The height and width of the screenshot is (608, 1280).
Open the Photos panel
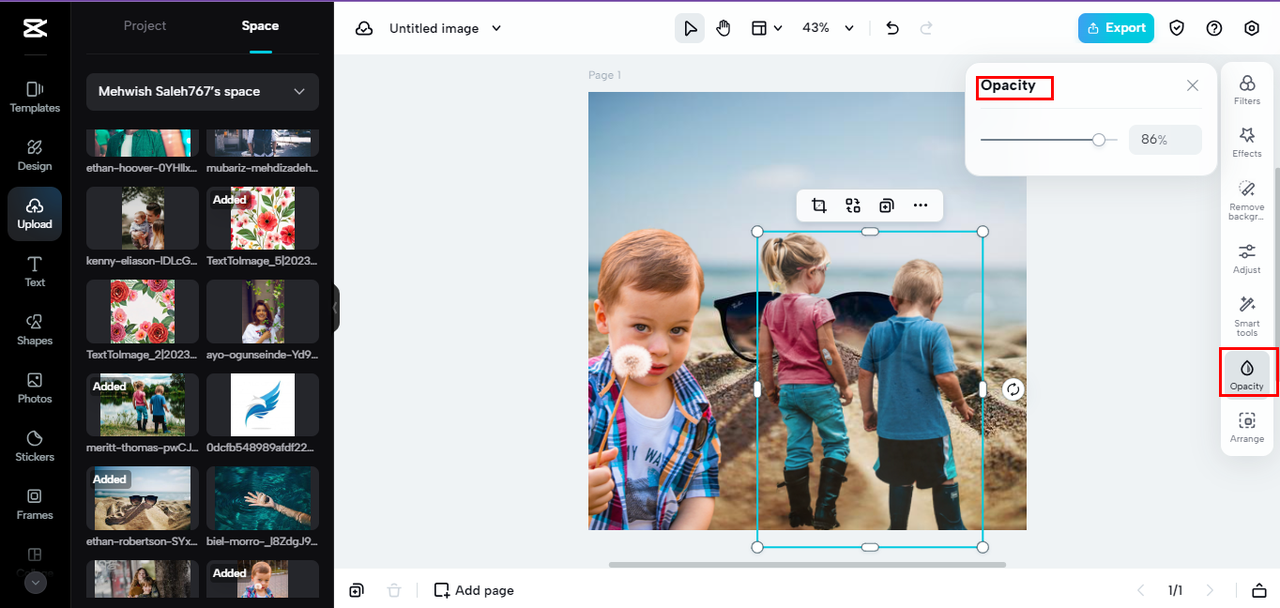click(x=35, y=387)
